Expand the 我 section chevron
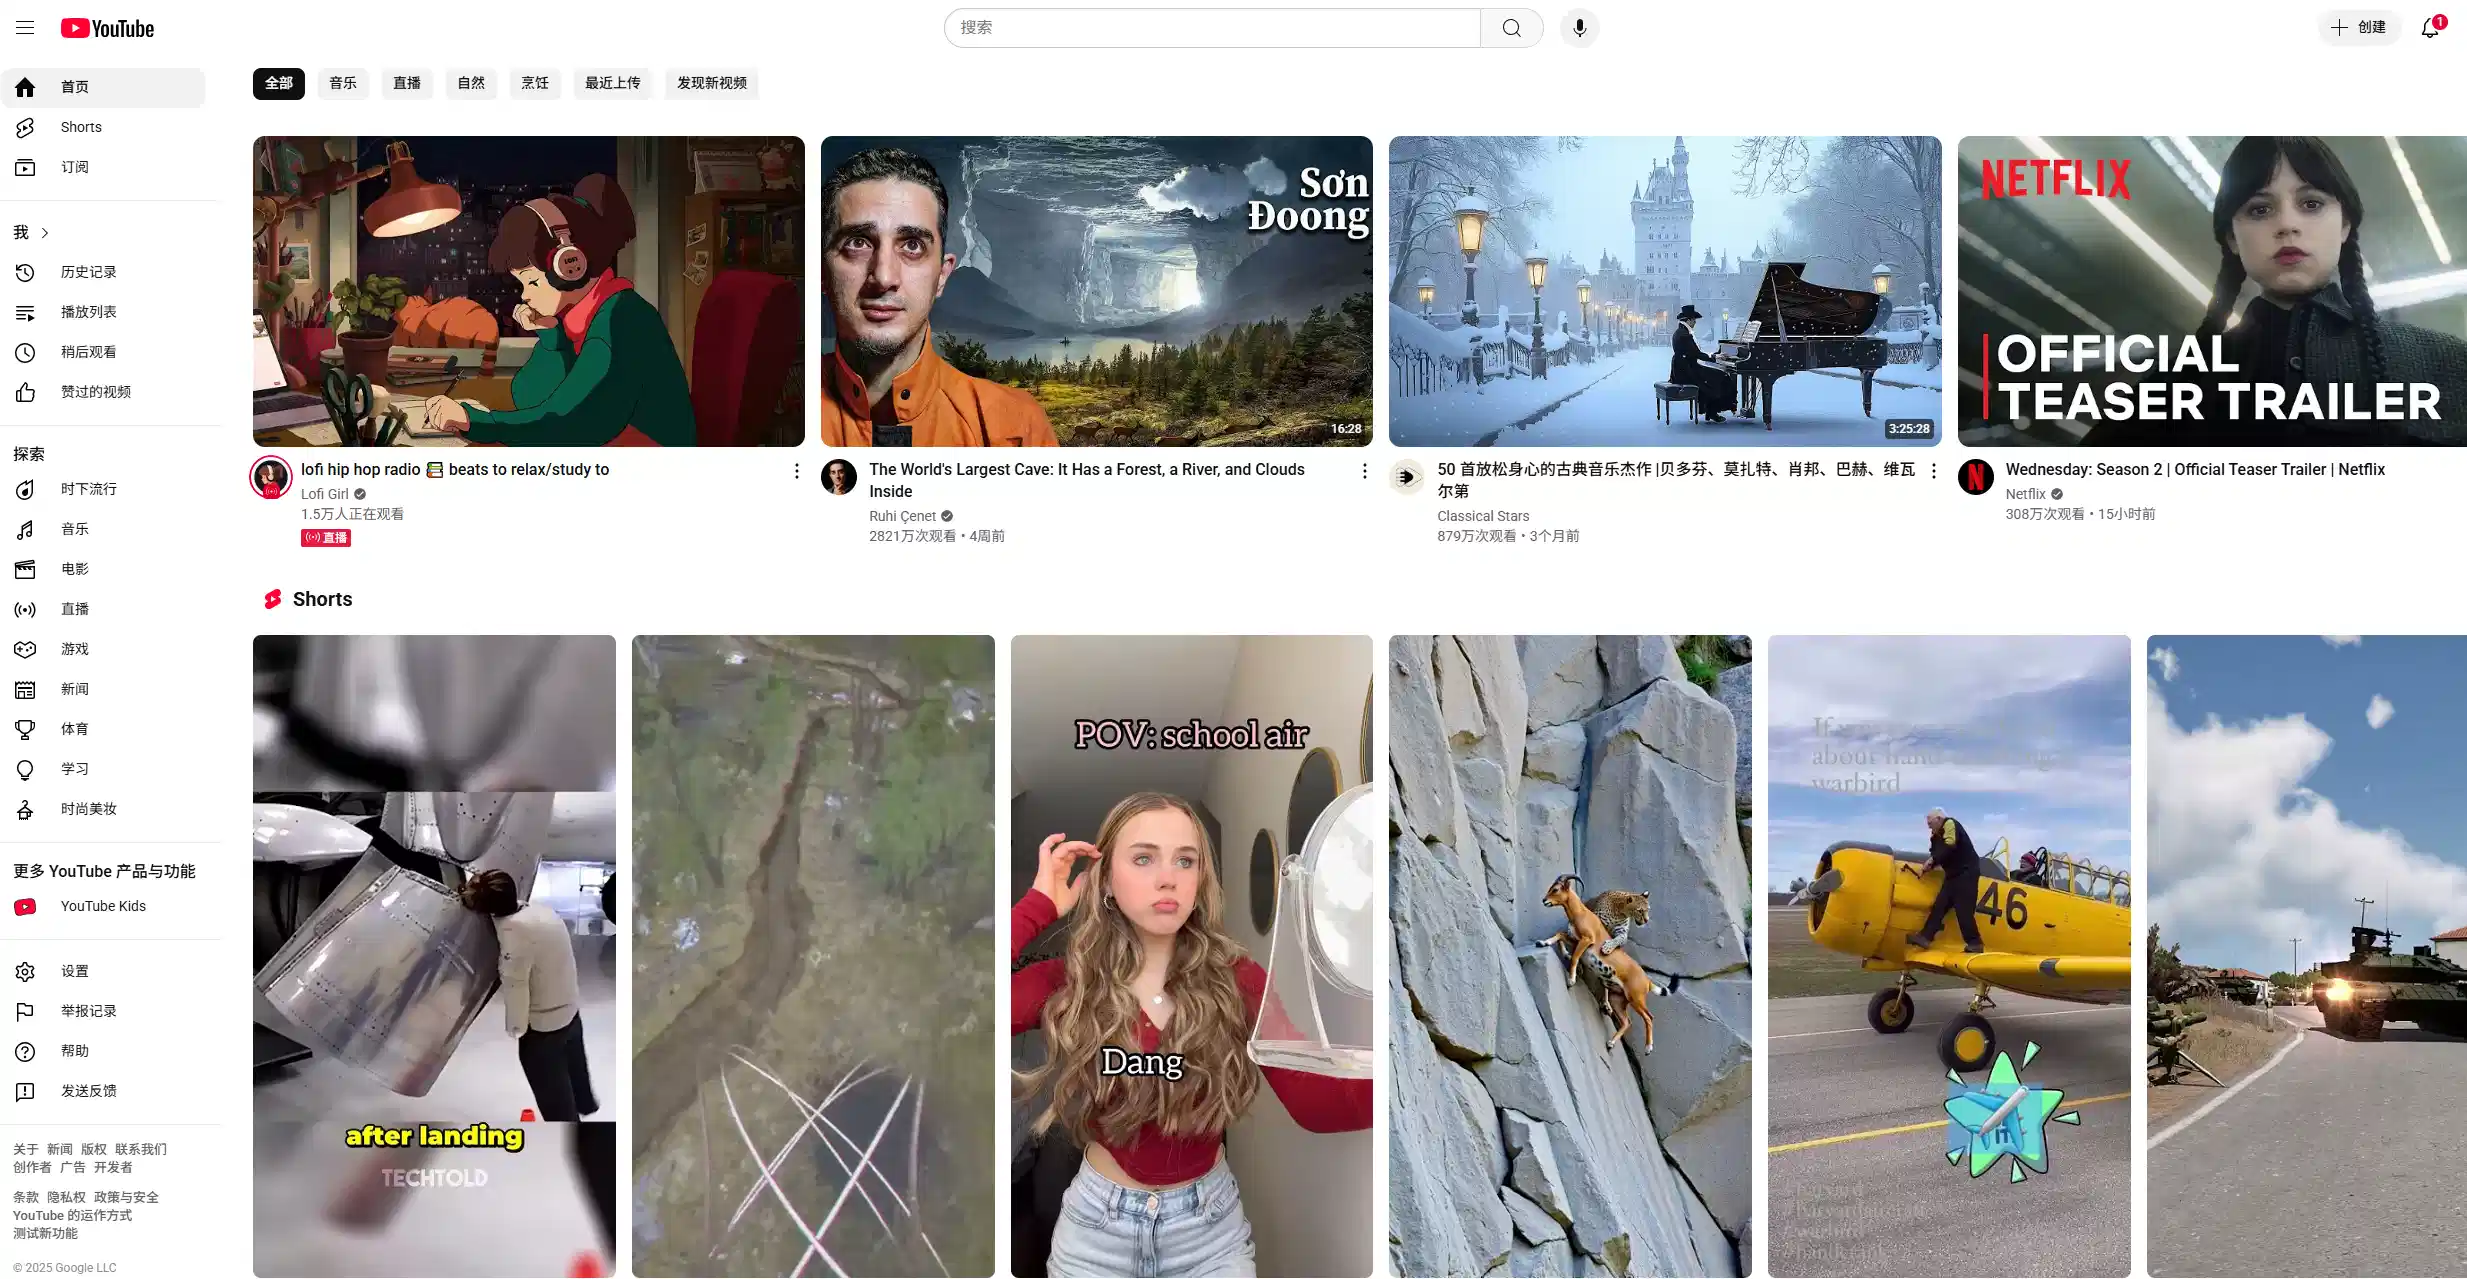The width and height of the screenshot is (2467, 1279). click(45, 232)
